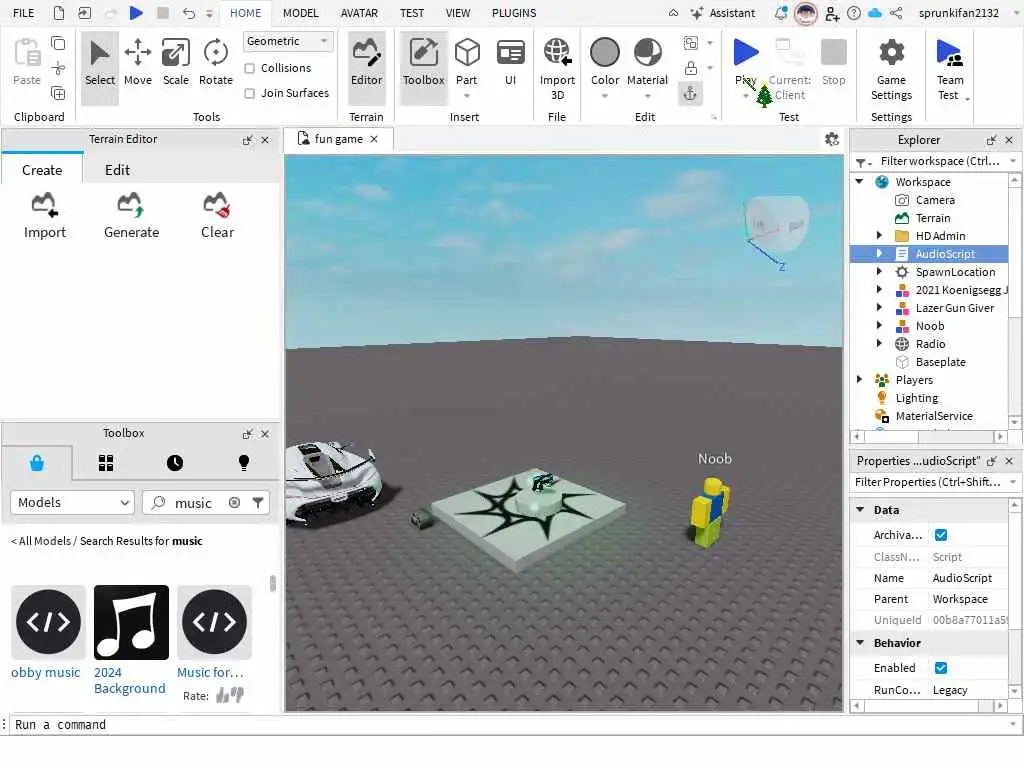The height and width of the screenshot is (768, 1024).
Task: Click the Clear terrain icon
Action: (217, 216)
